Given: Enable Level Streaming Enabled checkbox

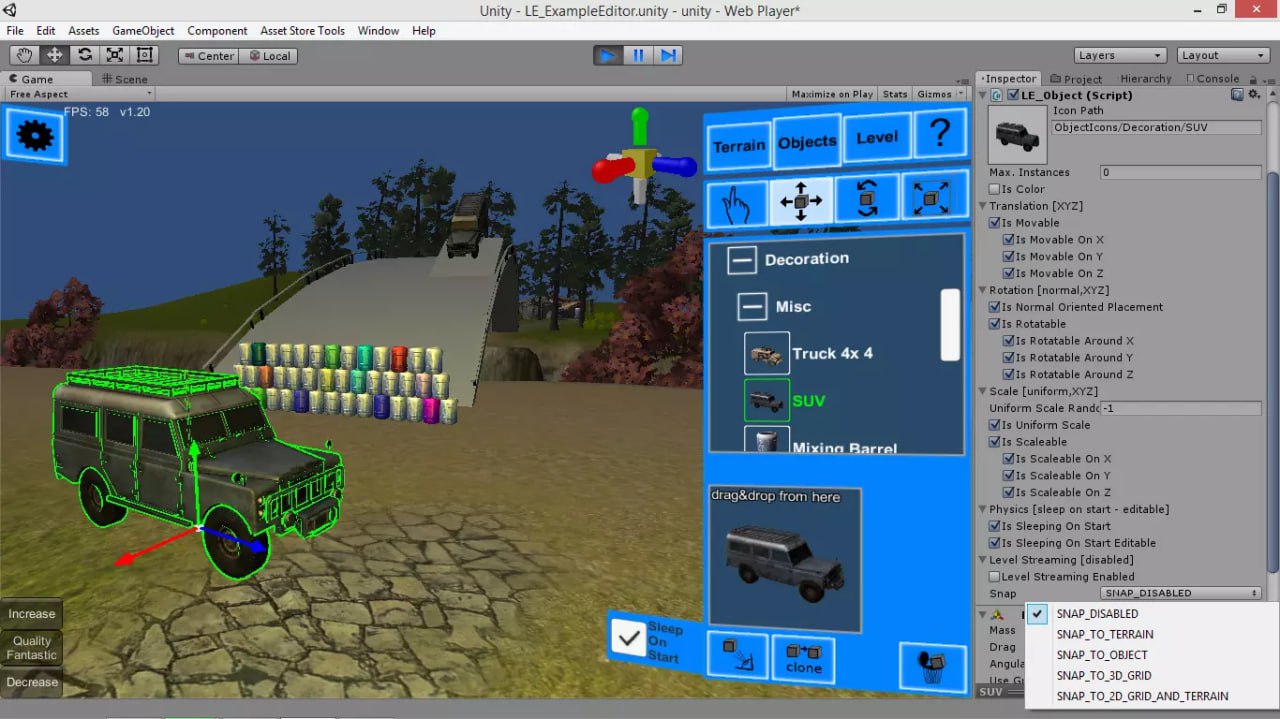Looking at the screenshot, I should [994, 577].
